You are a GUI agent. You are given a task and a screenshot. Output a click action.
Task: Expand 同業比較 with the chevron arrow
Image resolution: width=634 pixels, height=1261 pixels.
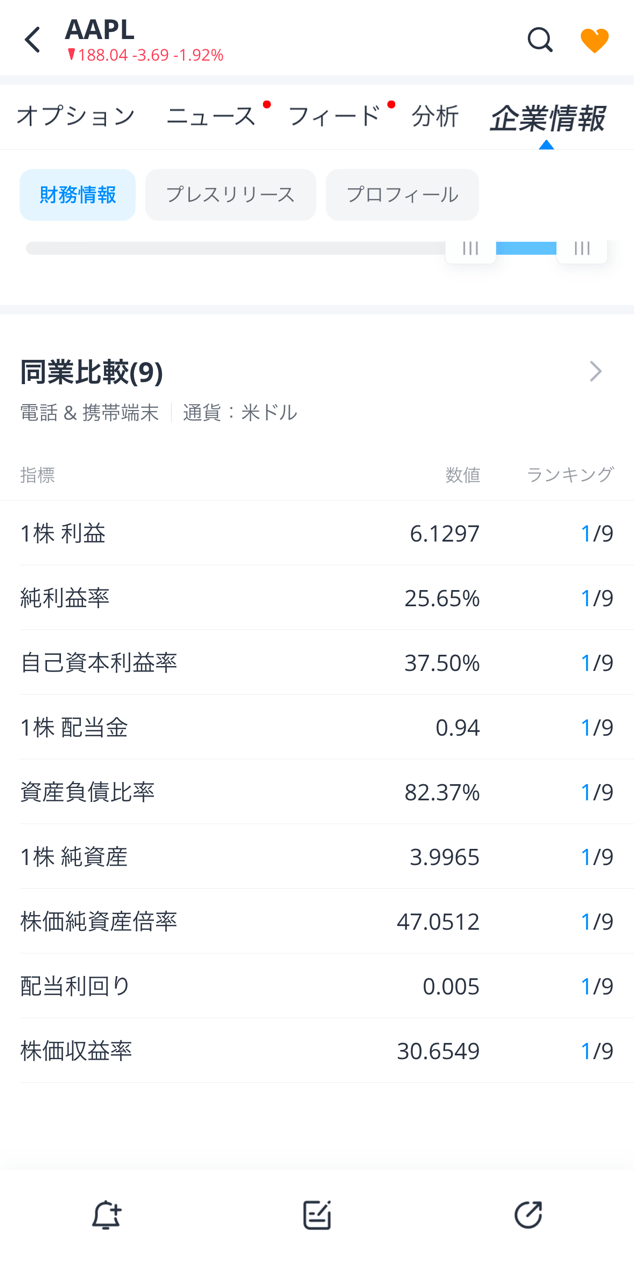[596, 372]
